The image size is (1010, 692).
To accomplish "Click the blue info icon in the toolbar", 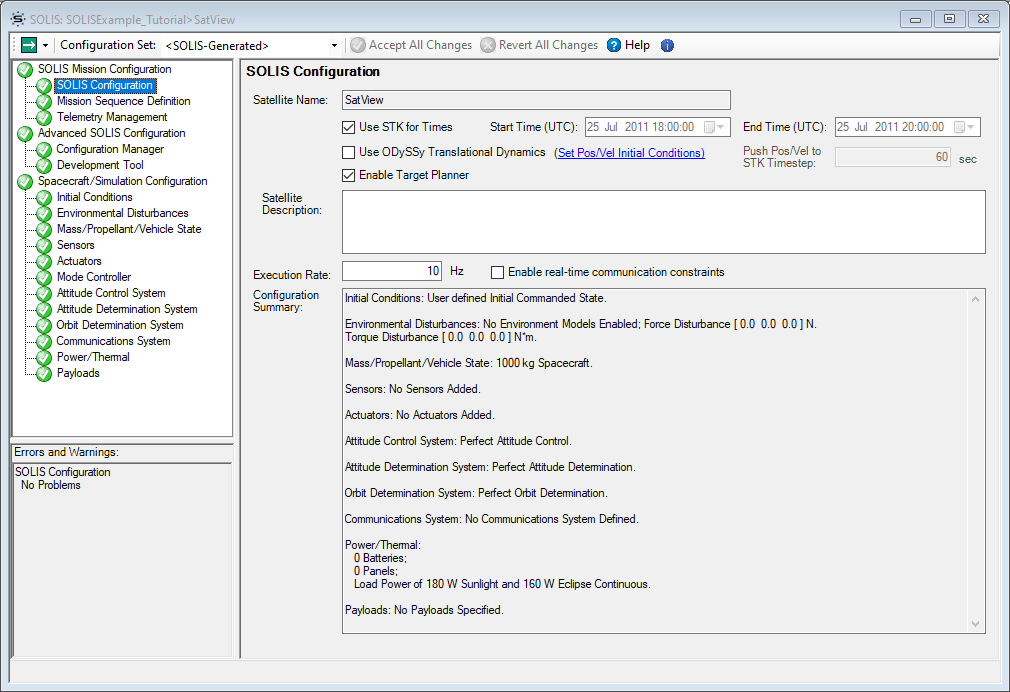I will click(667, 44).
